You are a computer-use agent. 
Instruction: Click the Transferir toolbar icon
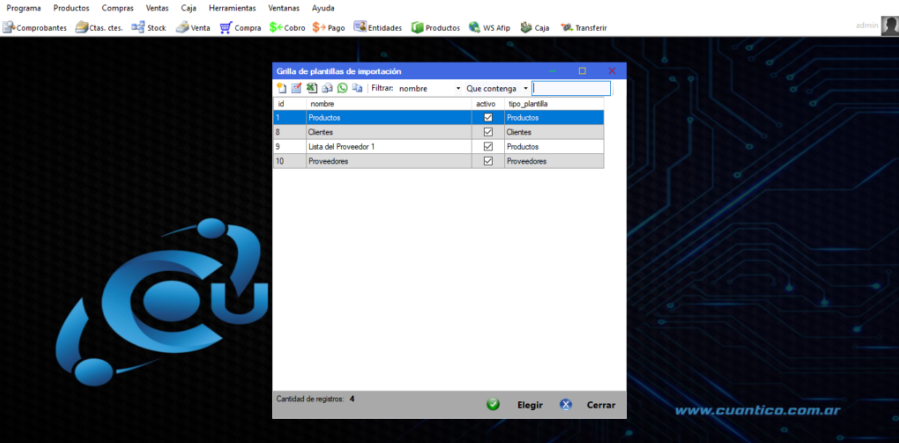(x=583, y=28)
